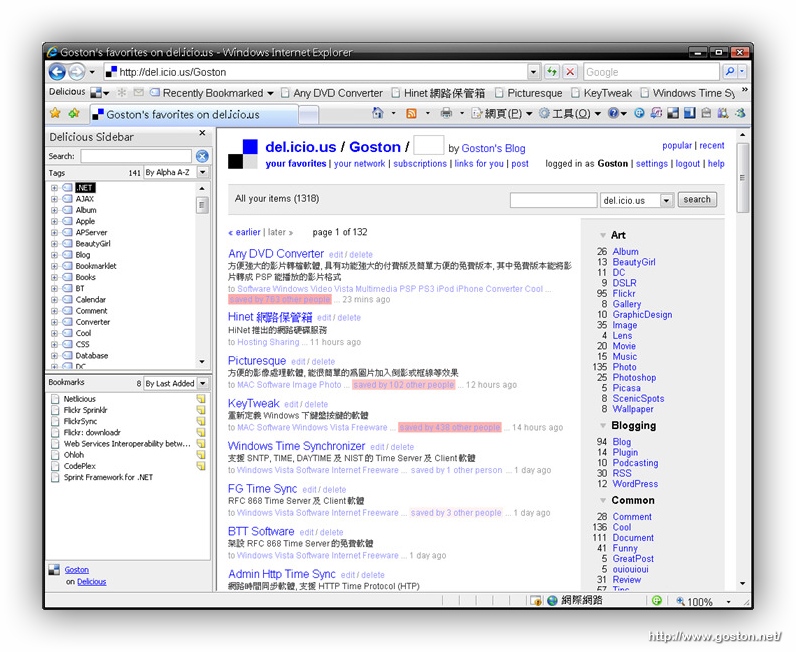Open KeyTweak links bar favorite
This screenshot has height=652, width=796.
[602, 93]
